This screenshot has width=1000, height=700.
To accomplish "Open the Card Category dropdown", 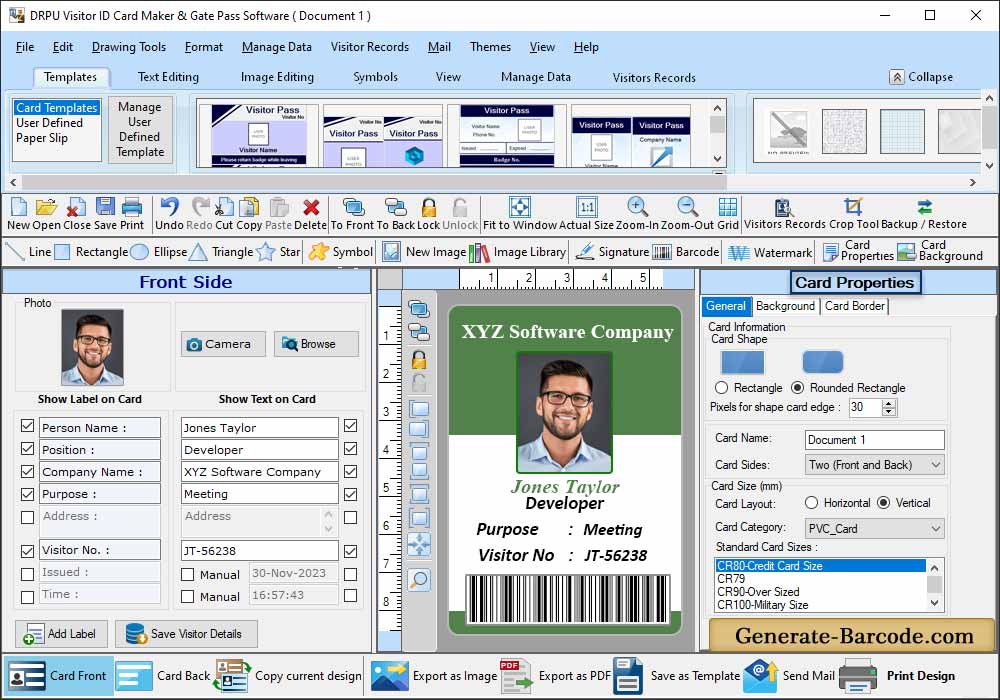I will click(x=874, y=529).
